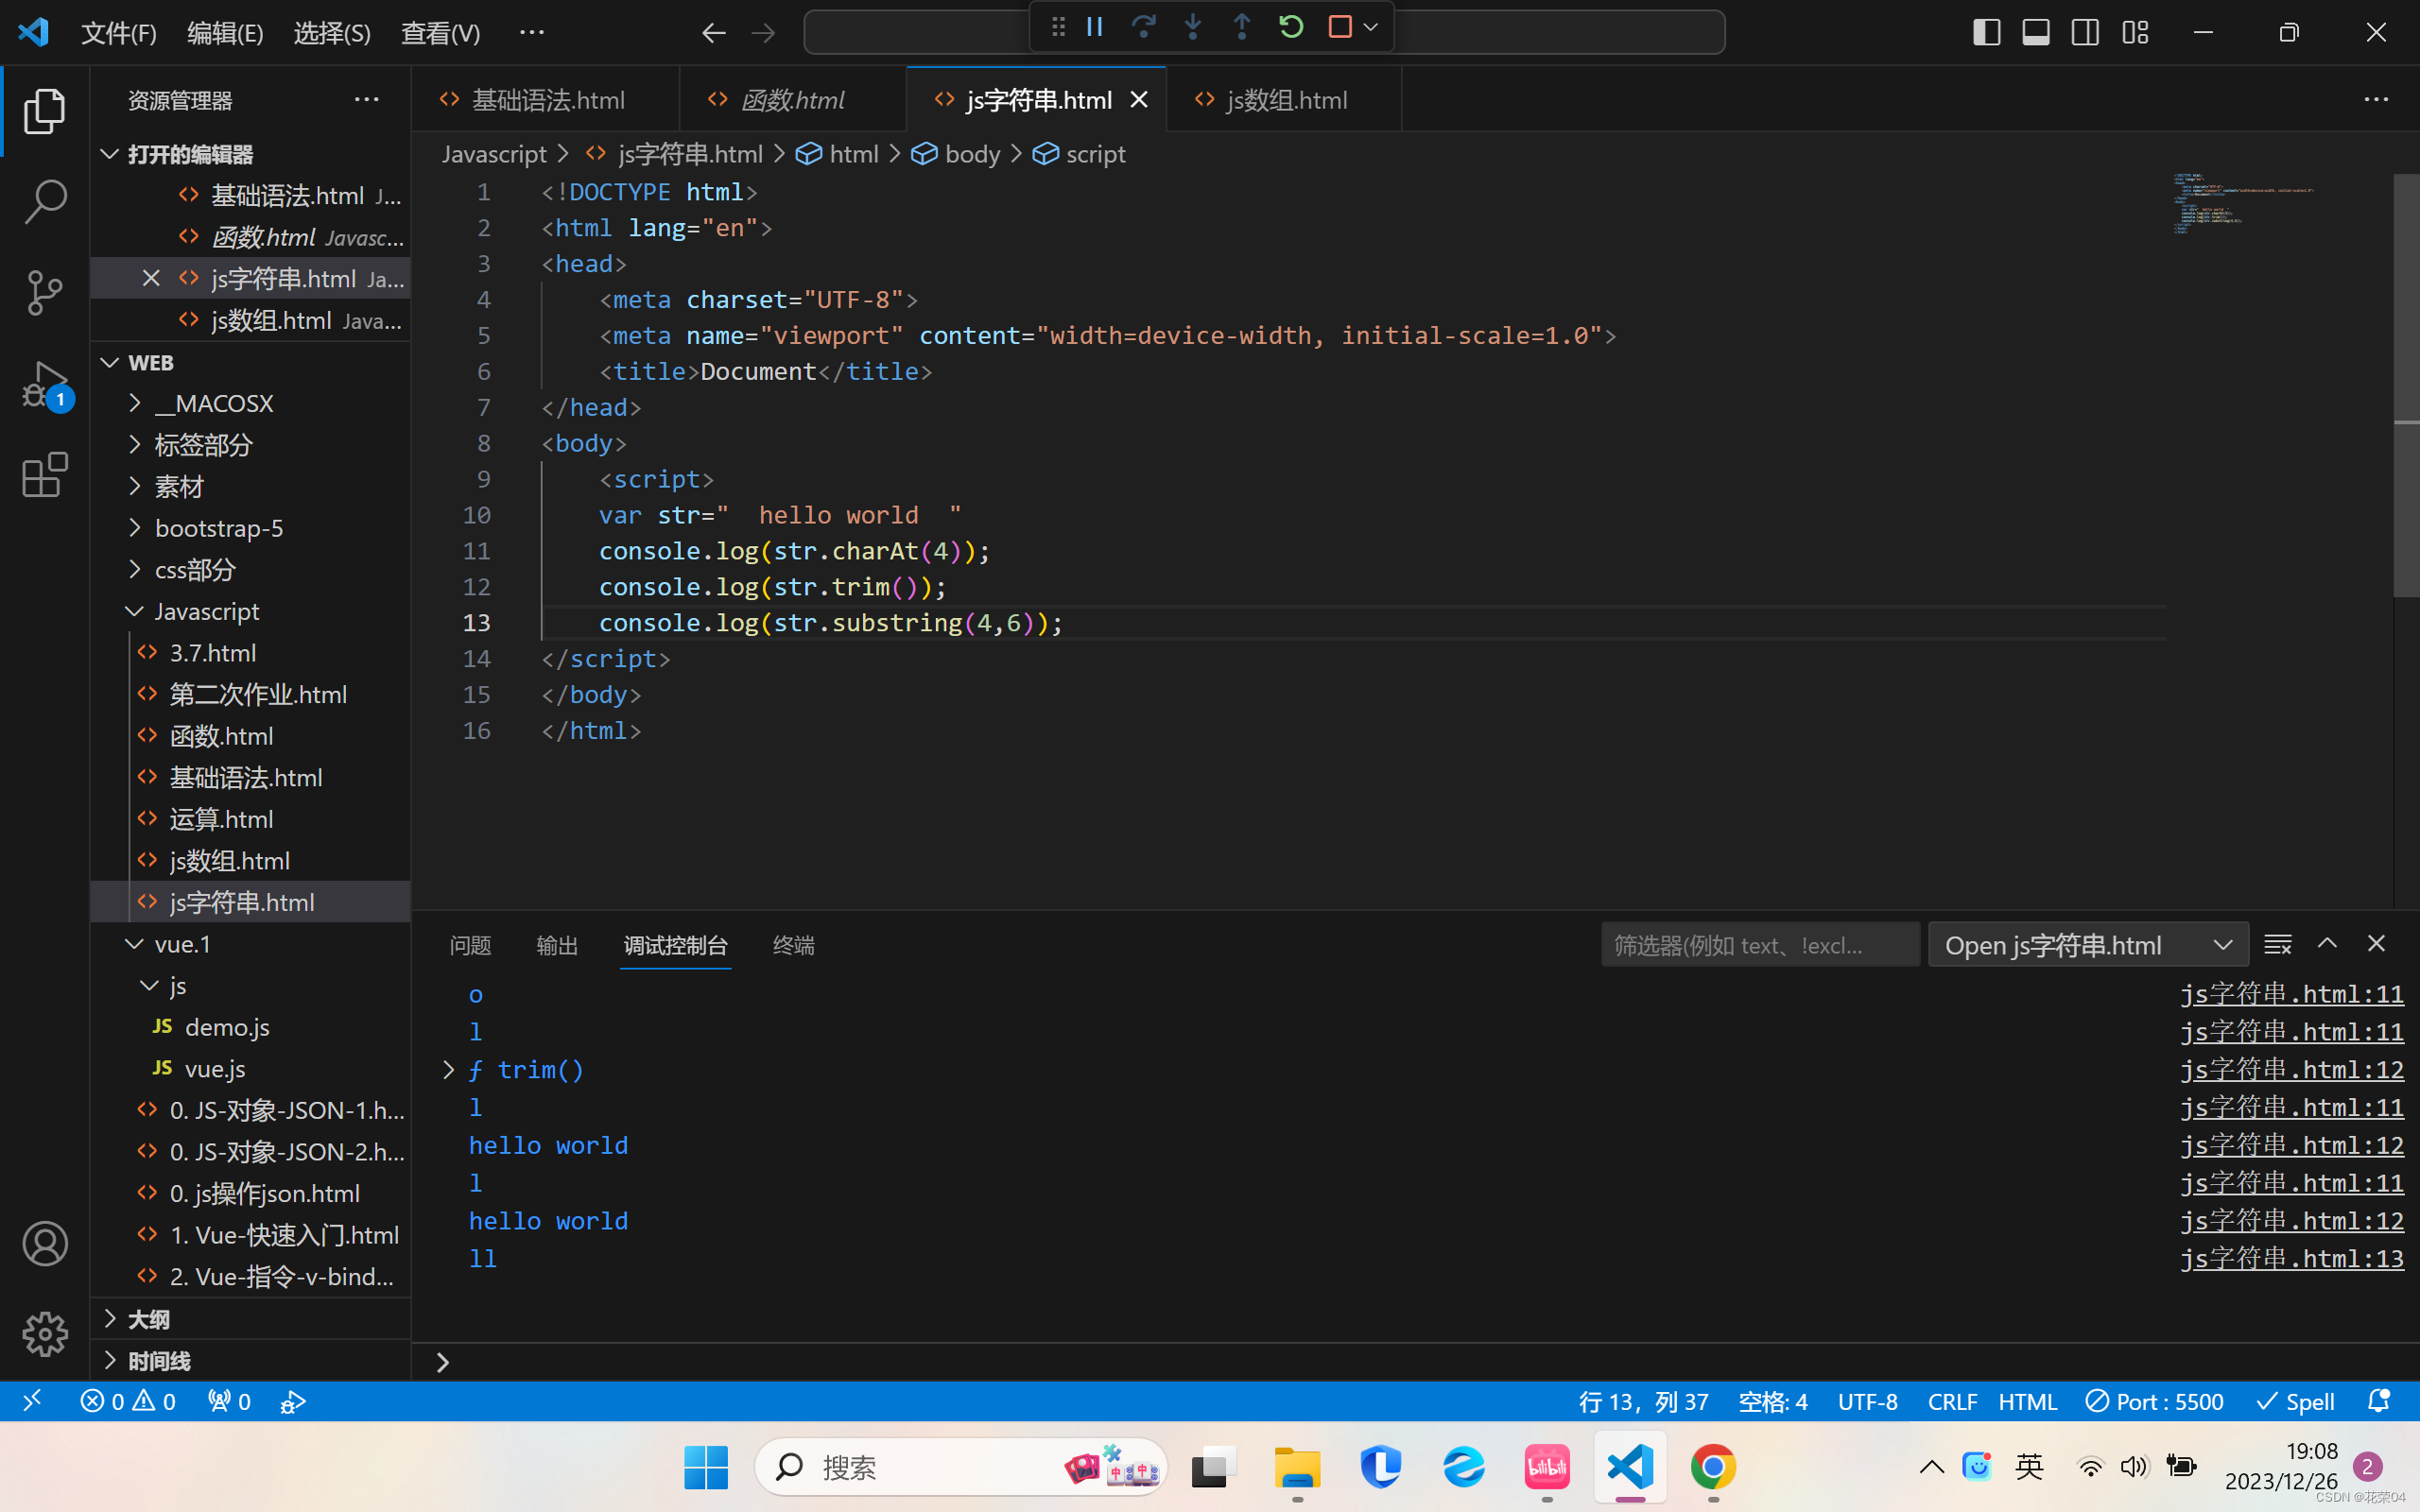Image resolution: width=2420 pixels, height=1512 pixels.
Task: Restart the debug session
Action: [1291, 28]
